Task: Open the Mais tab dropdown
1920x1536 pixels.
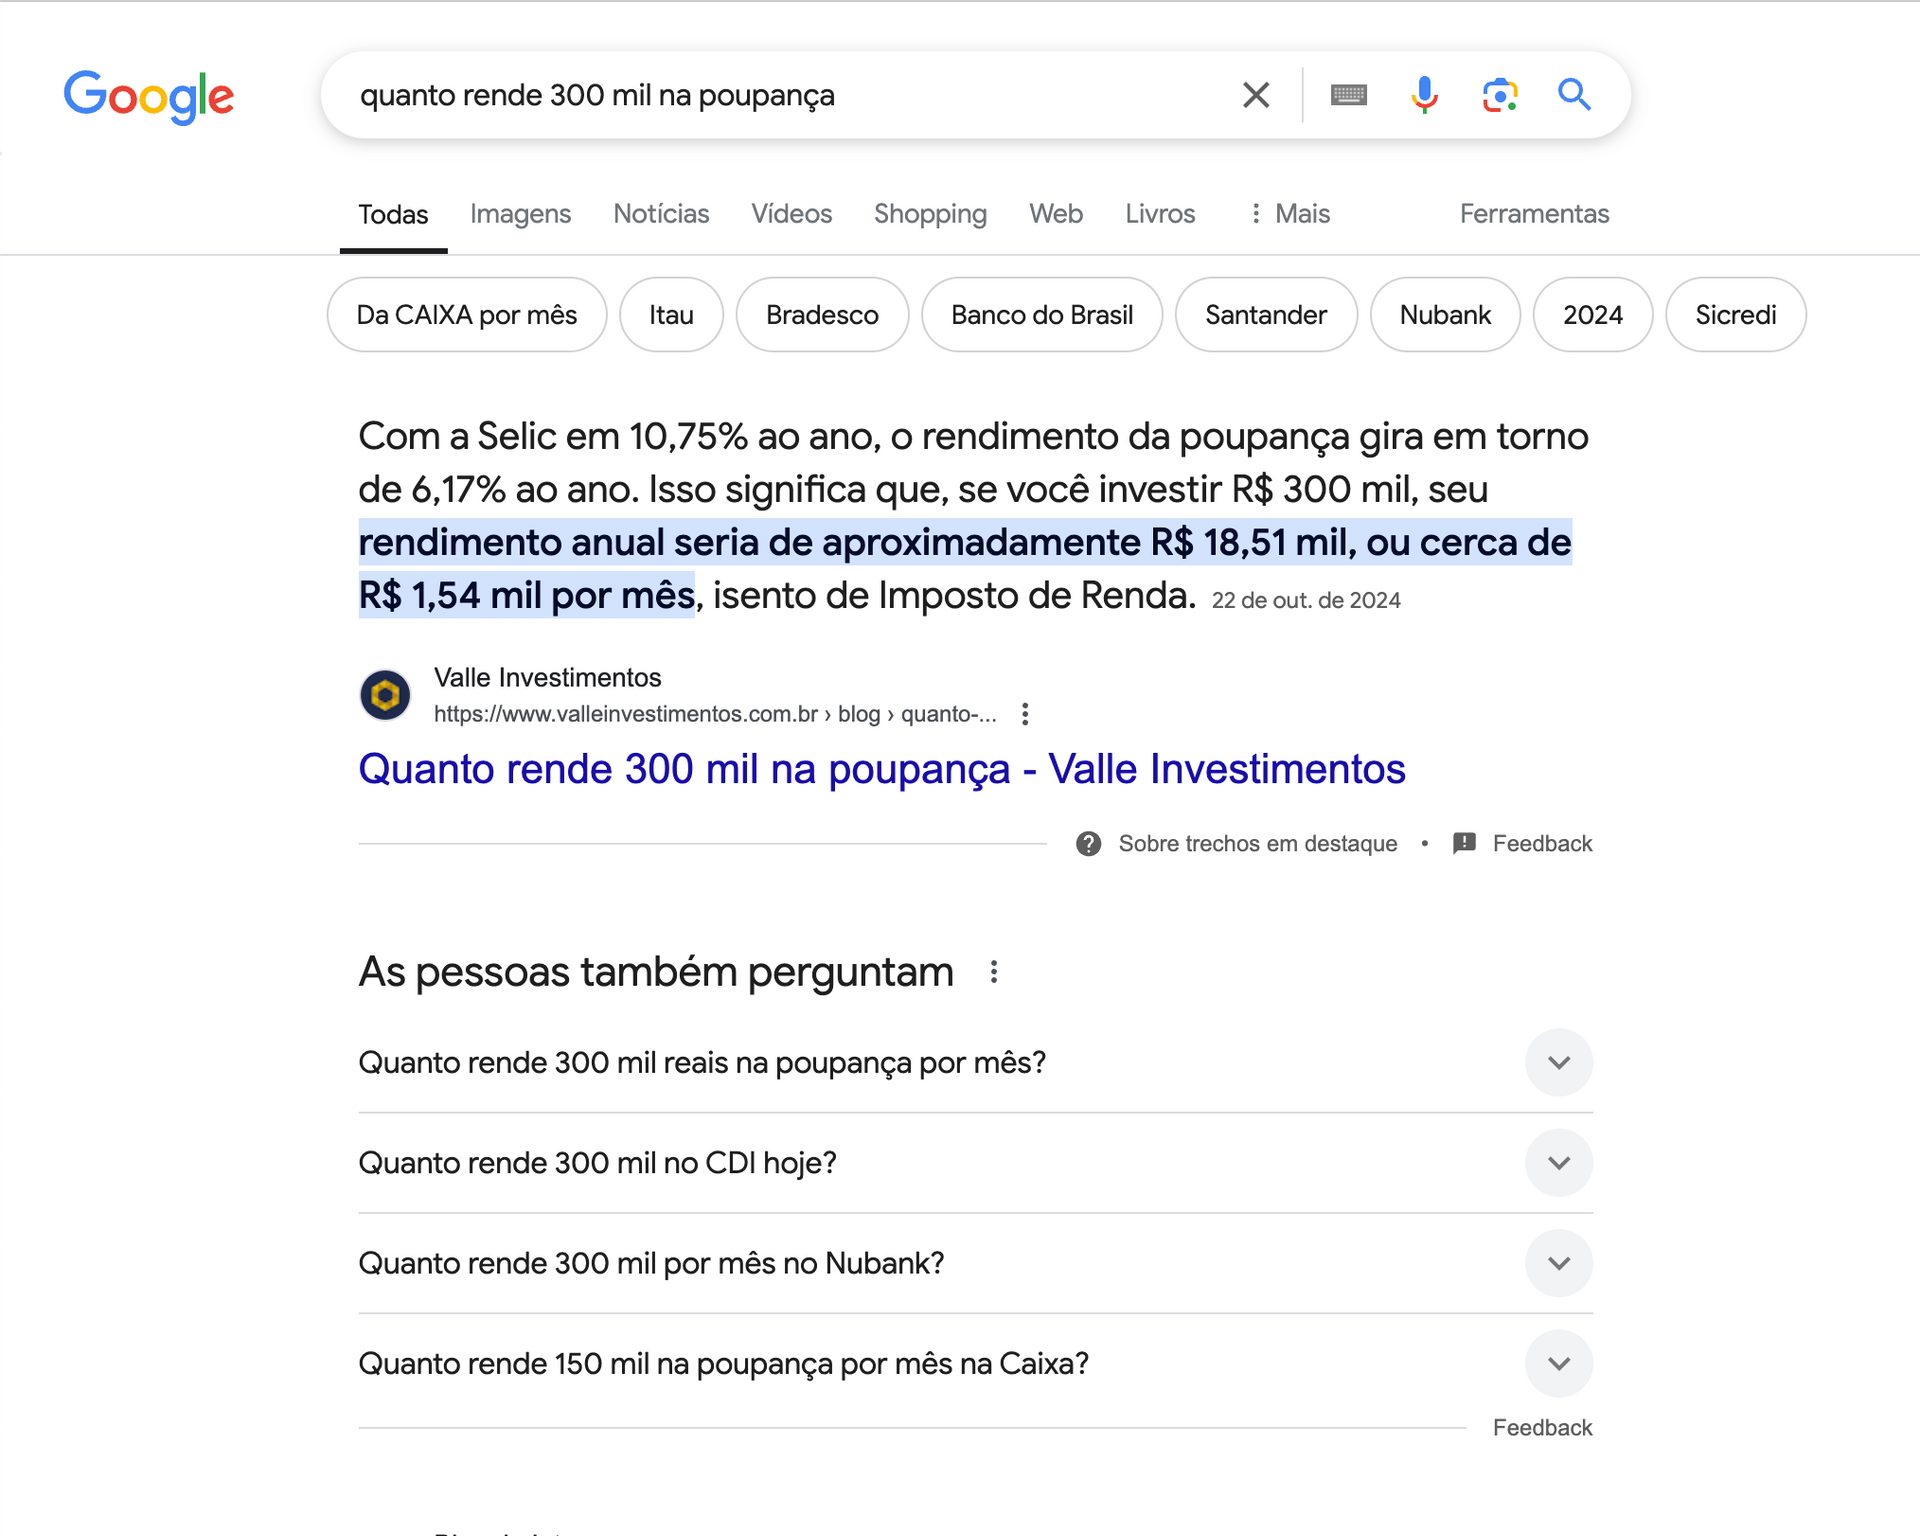Action: pos(1291,214)
